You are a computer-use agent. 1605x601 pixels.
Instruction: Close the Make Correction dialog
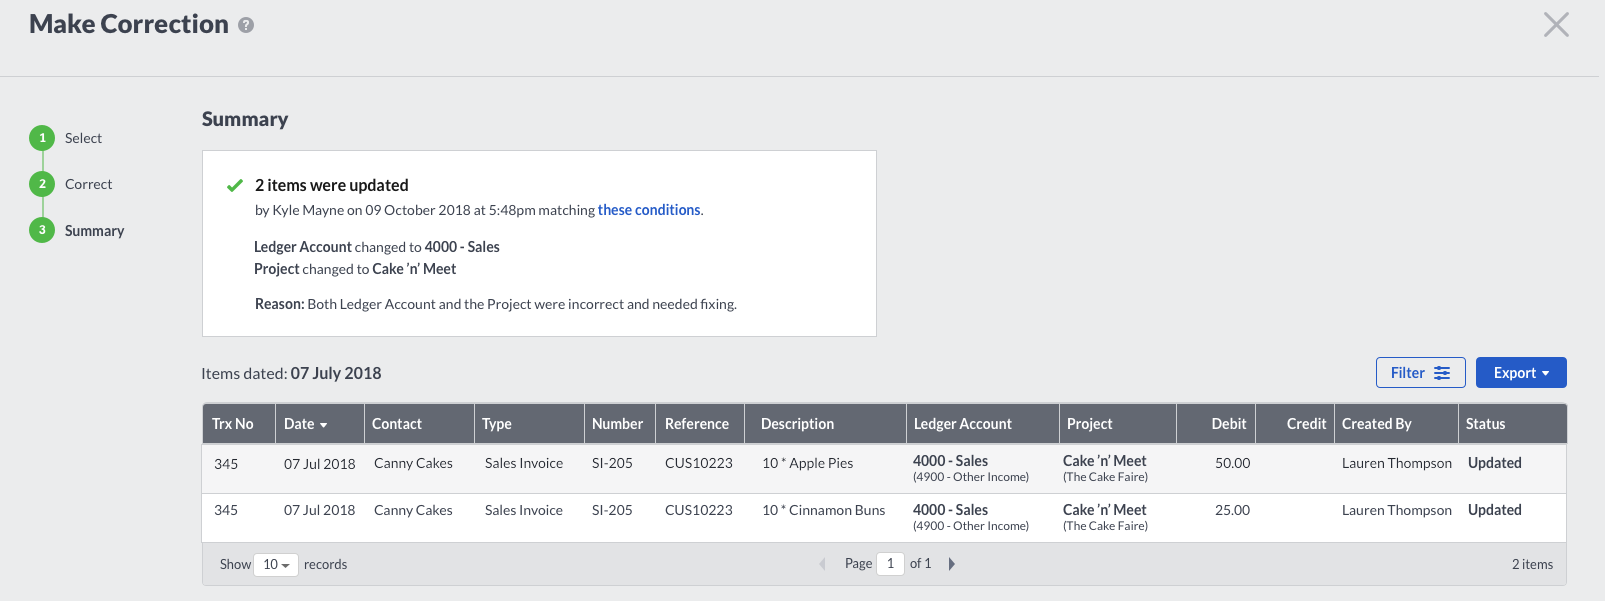click(1555, 25)
